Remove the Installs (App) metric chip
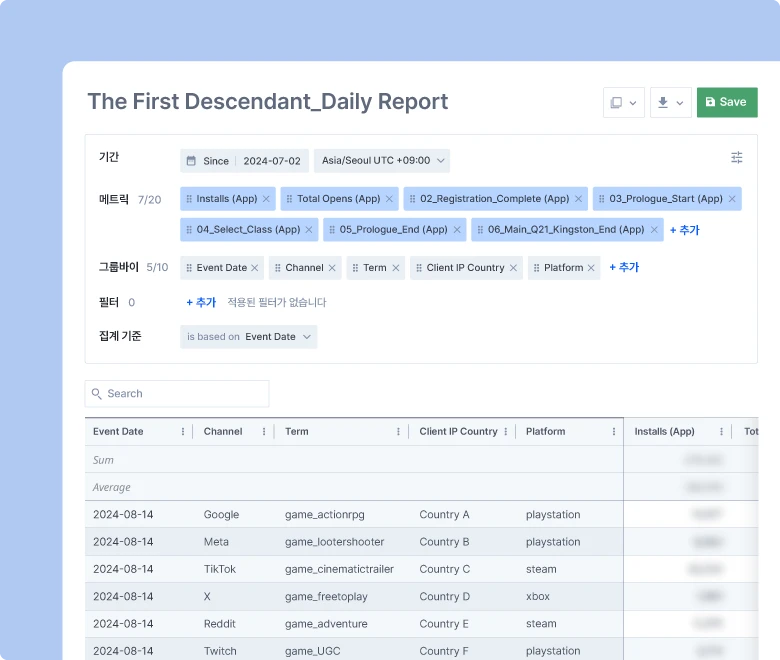780x660 pixels. 266,199
